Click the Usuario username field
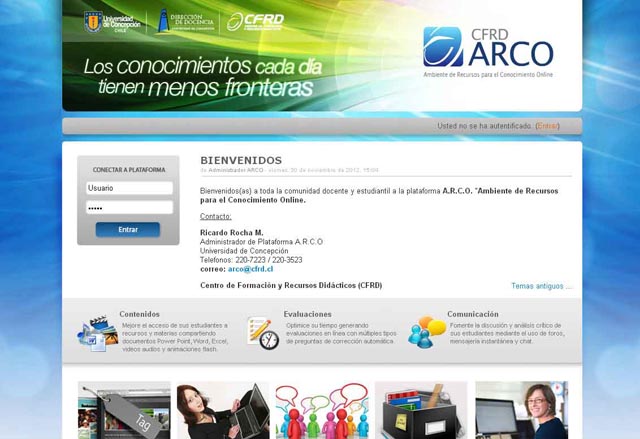640x439 pixels. point(129,188)
